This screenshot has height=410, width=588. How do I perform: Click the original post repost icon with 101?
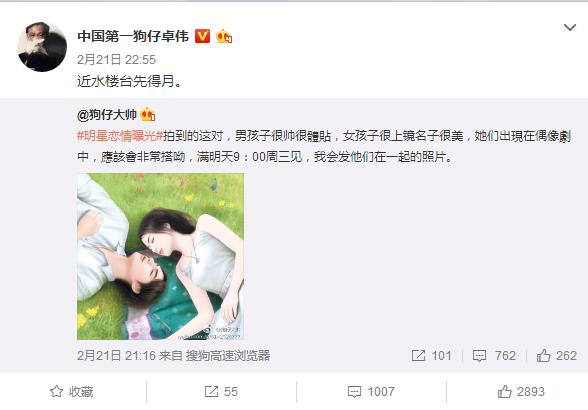[x=431, y=356]
